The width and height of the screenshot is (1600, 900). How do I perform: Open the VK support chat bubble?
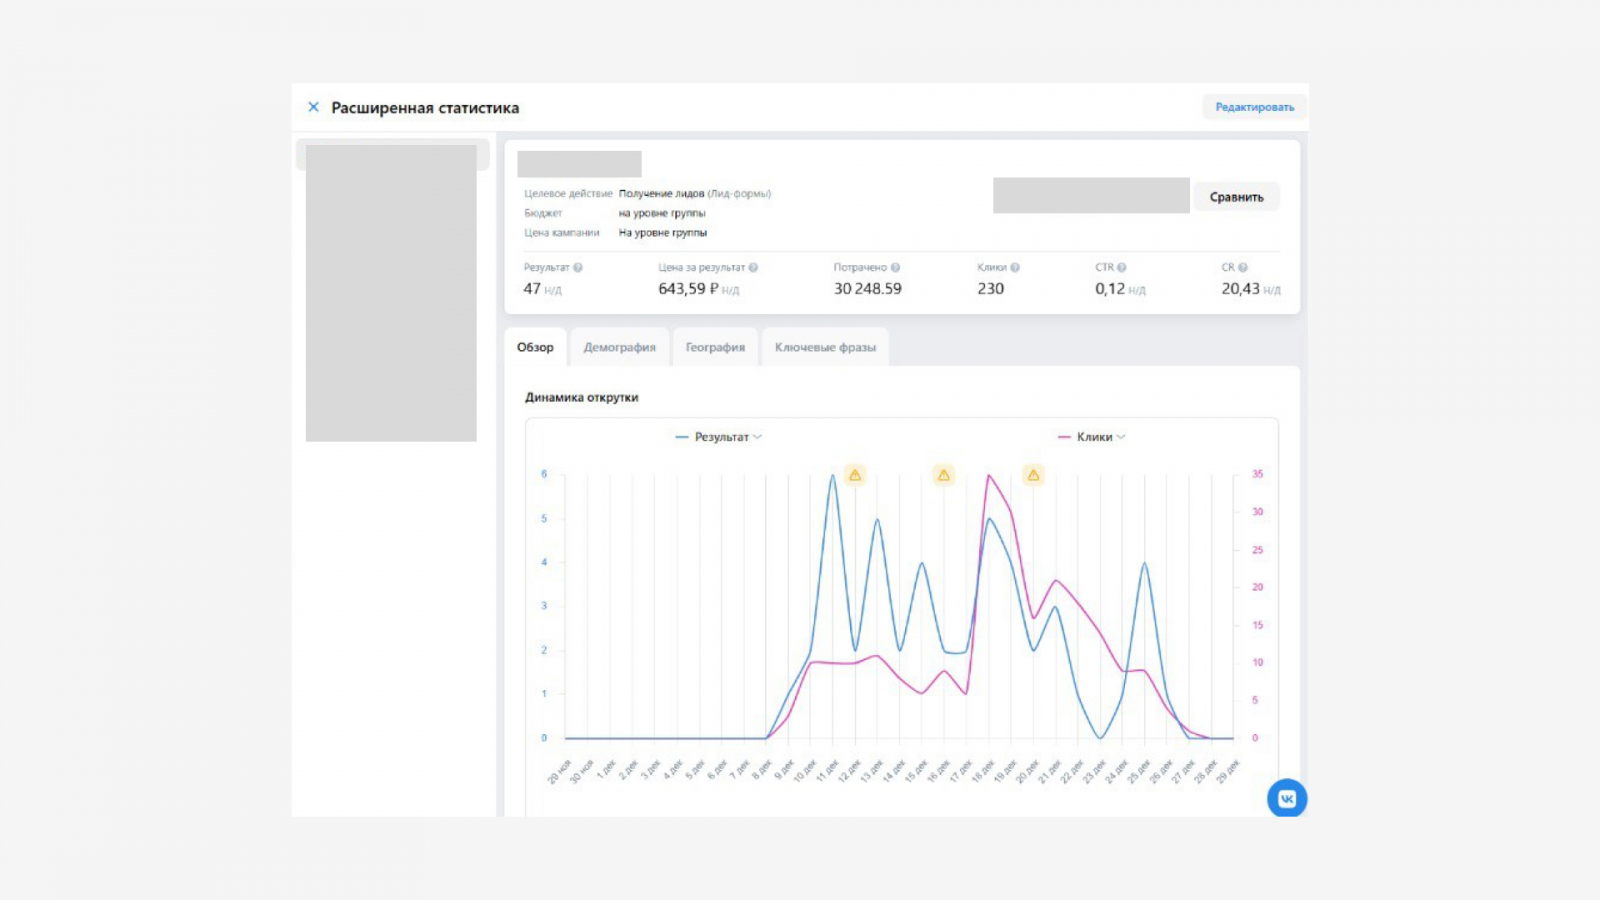(1286, 798)
